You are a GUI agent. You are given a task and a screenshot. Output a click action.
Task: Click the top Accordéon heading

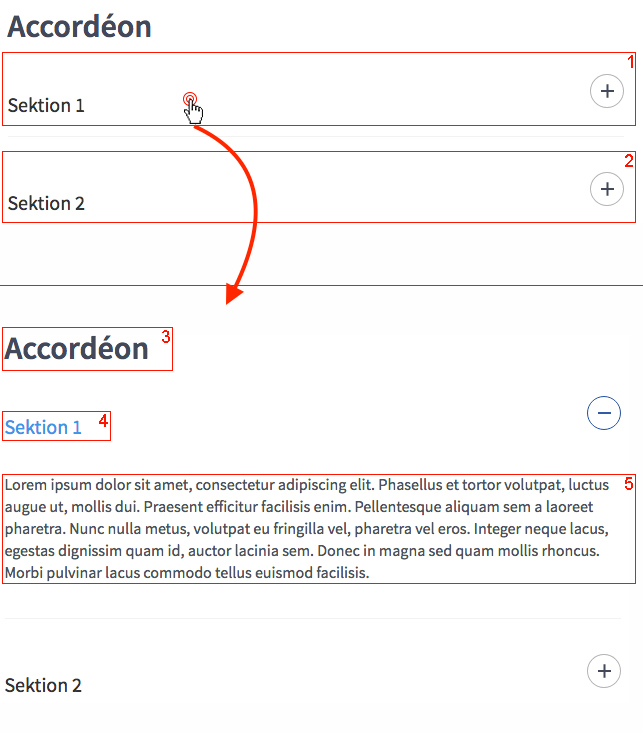(79, 26)
